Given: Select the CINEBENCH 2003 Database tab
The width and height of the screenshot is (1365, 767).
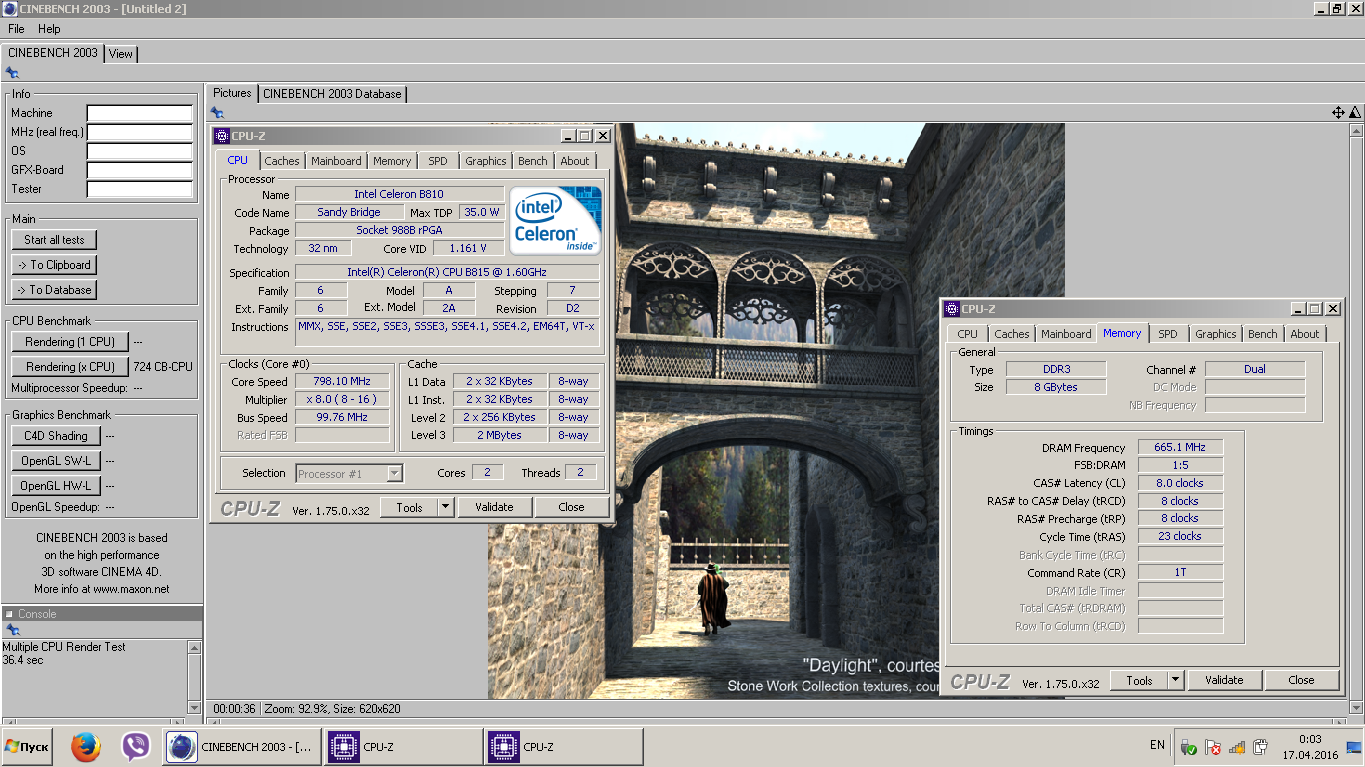Looking at the screenshot, I should coord(332,94).
